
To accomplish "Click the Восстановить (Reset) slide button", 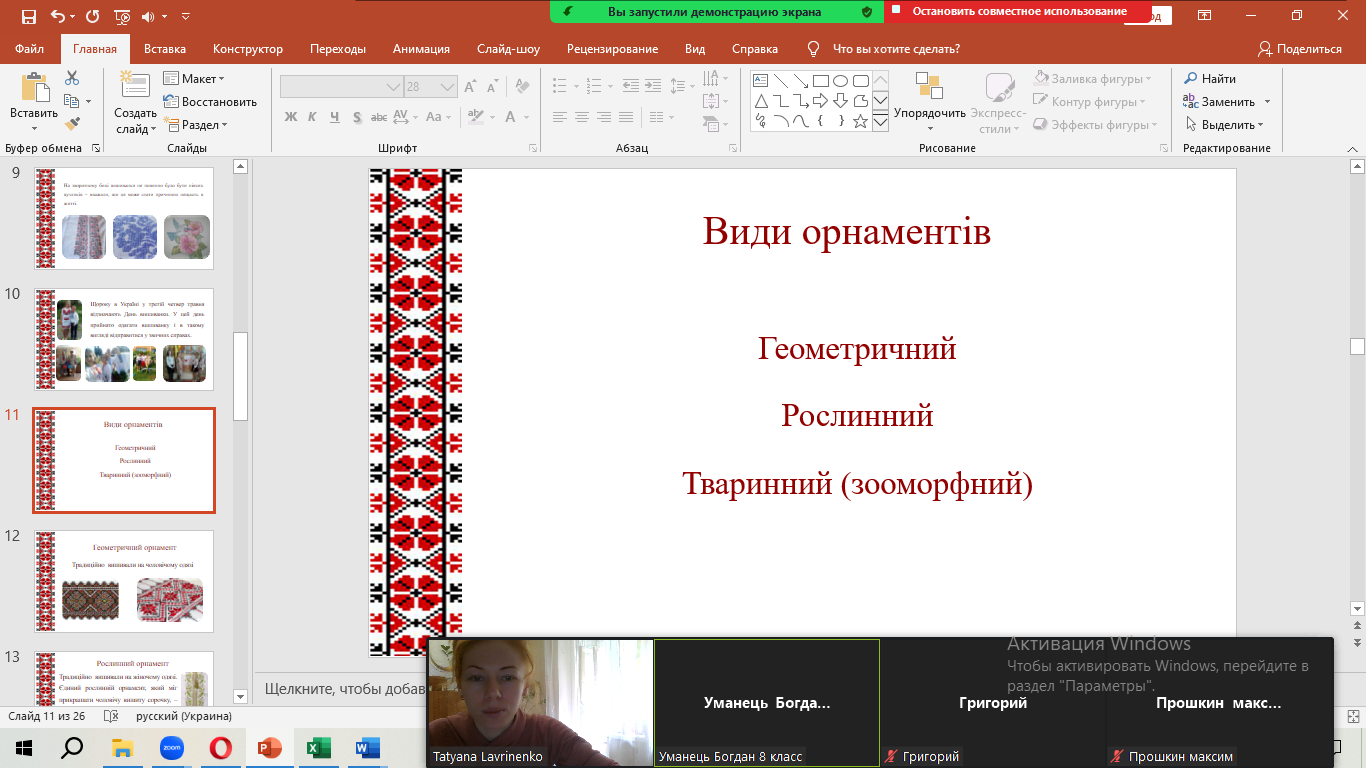I will 210,102.
